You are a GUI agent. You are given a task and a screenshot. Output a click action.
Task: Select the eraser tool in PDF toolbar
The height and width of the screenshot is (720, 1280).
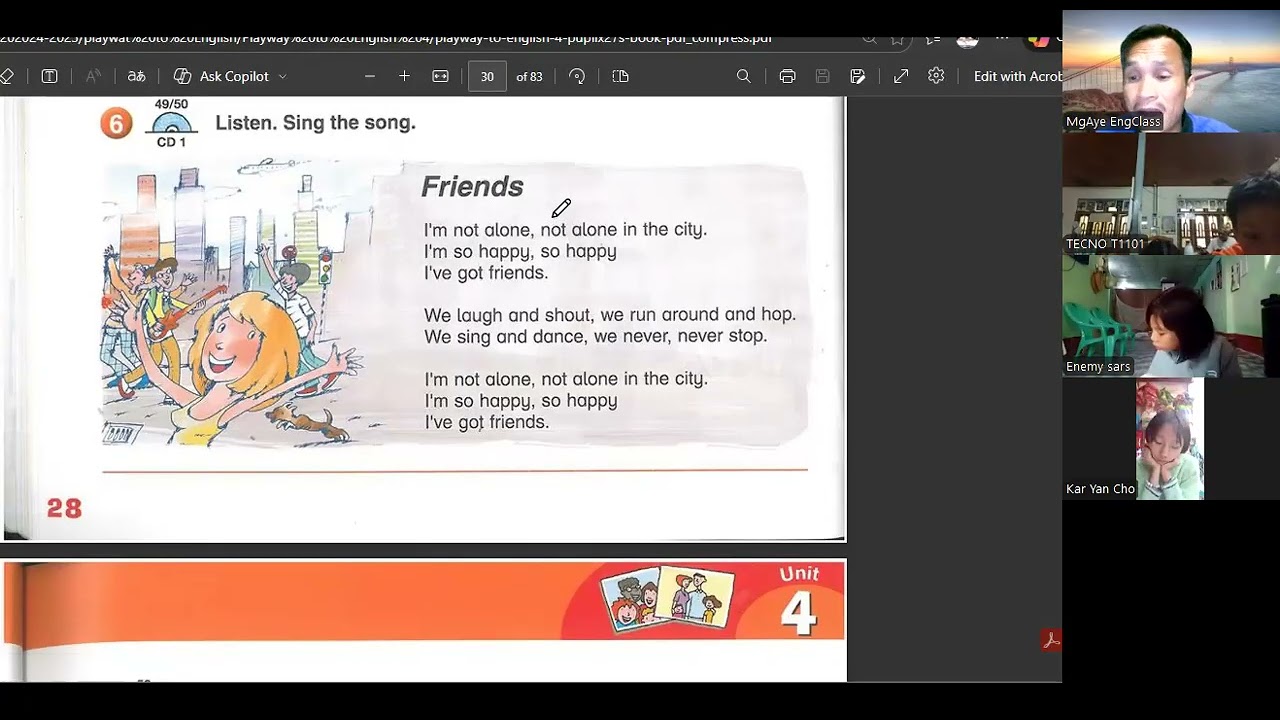point(6,76)
